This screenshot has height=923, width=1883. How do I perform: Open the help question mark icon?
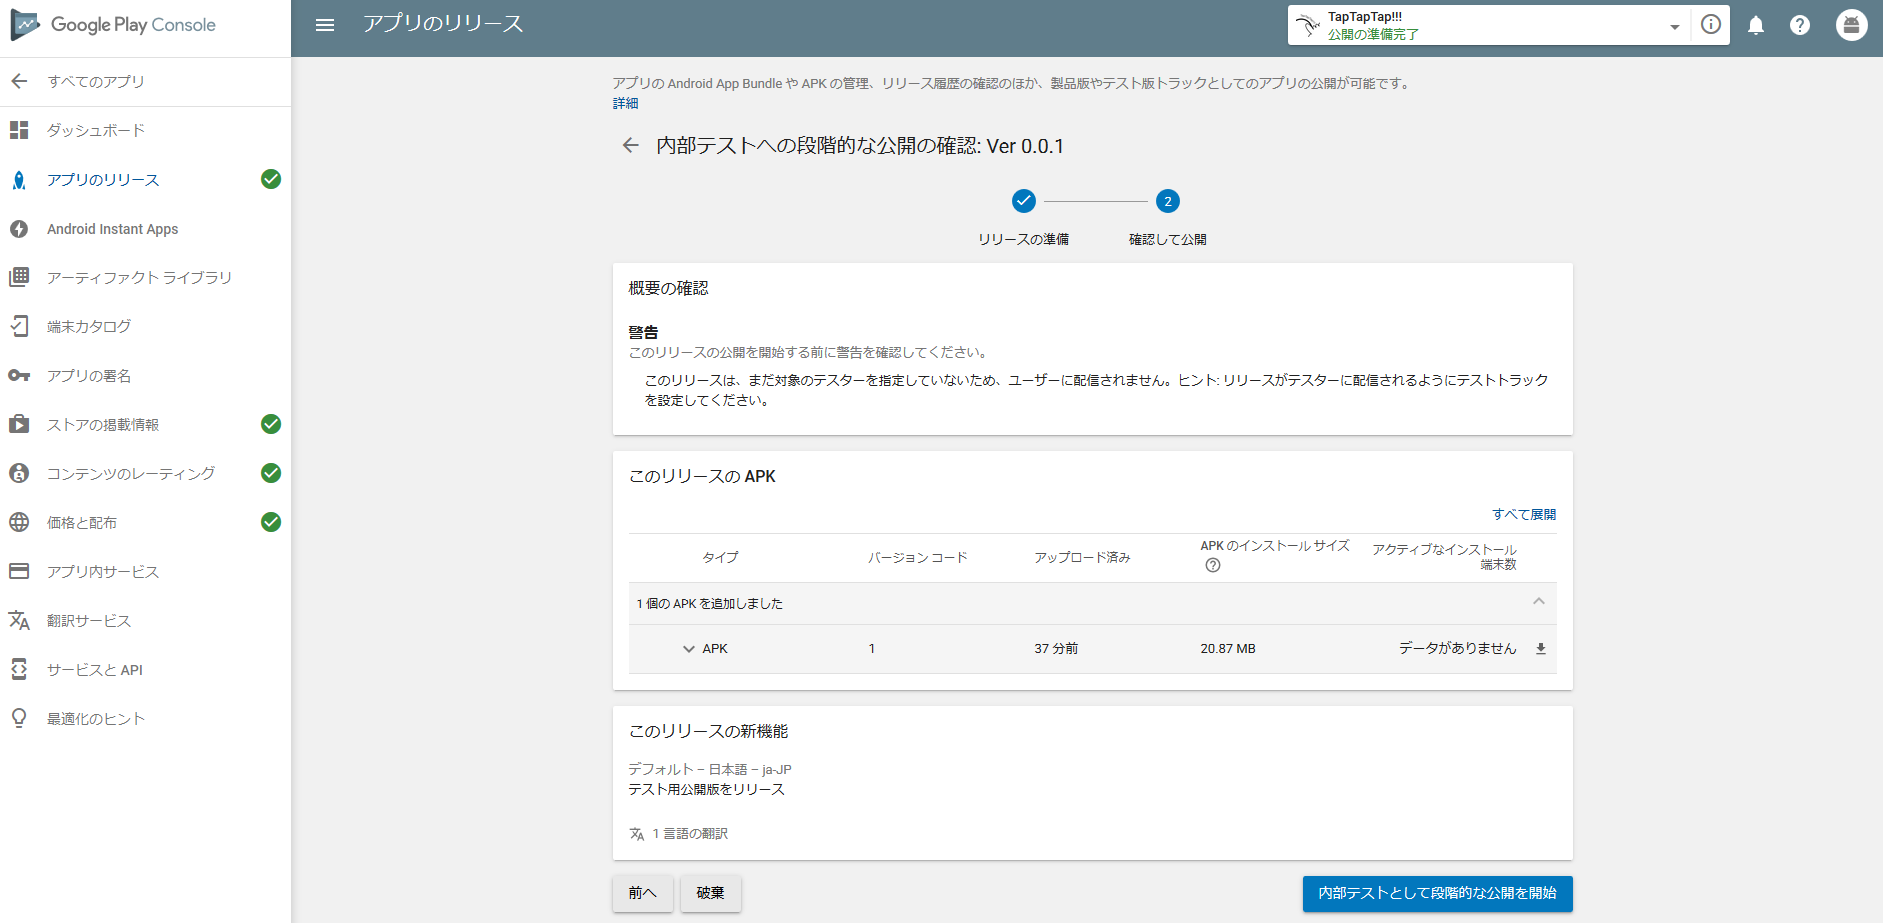1800,25
